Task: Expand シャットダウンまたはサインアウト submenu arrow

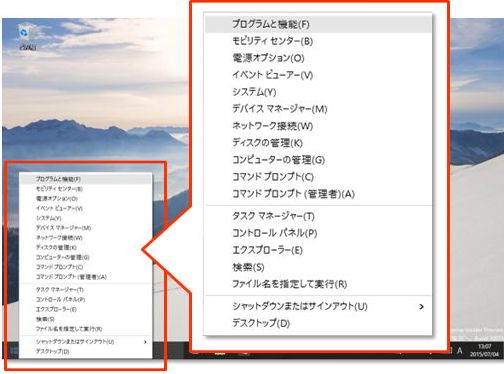Action: click(421, 306)
